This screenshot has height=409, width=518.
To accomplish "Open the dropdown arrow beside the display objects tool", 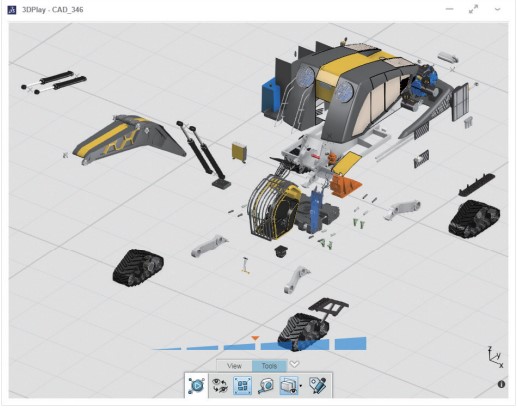I will coord(301,386).
